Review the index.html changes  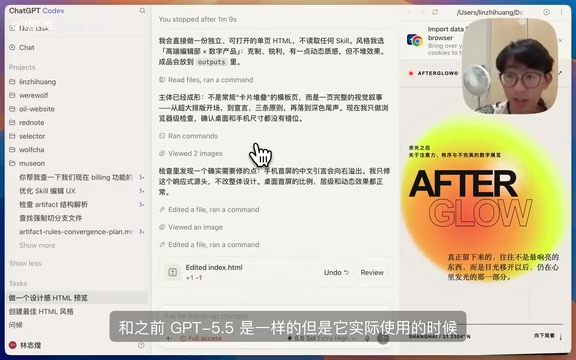[372, 273]
